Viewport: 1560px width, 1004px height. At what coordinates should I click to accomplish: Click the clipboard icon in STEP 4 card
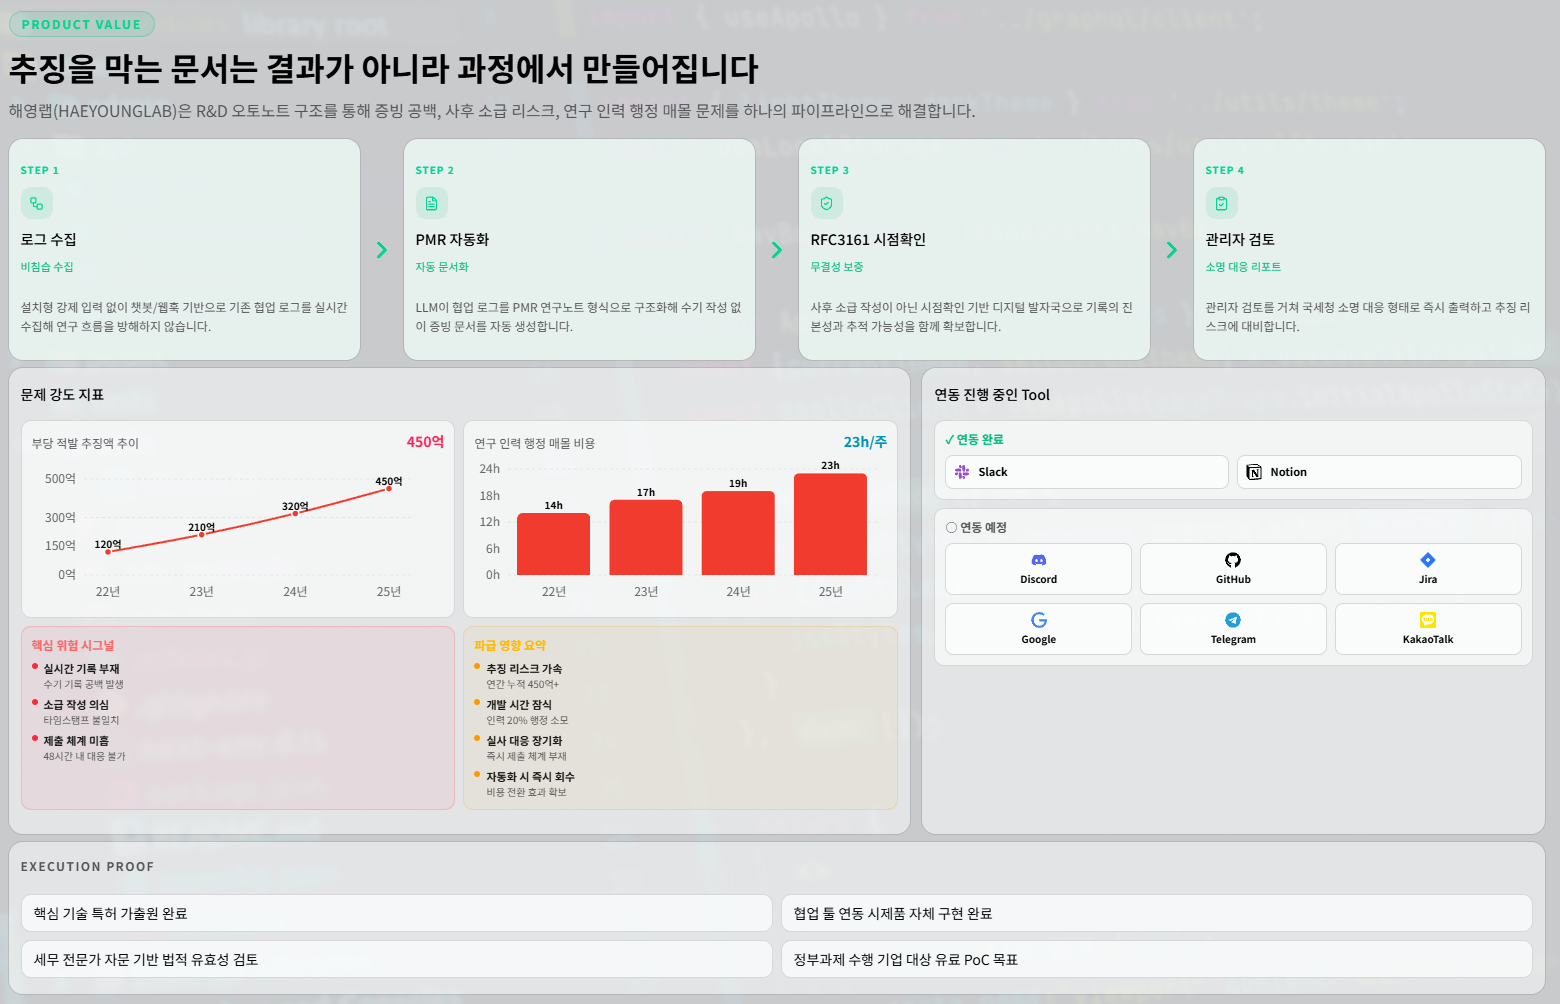1222,203
